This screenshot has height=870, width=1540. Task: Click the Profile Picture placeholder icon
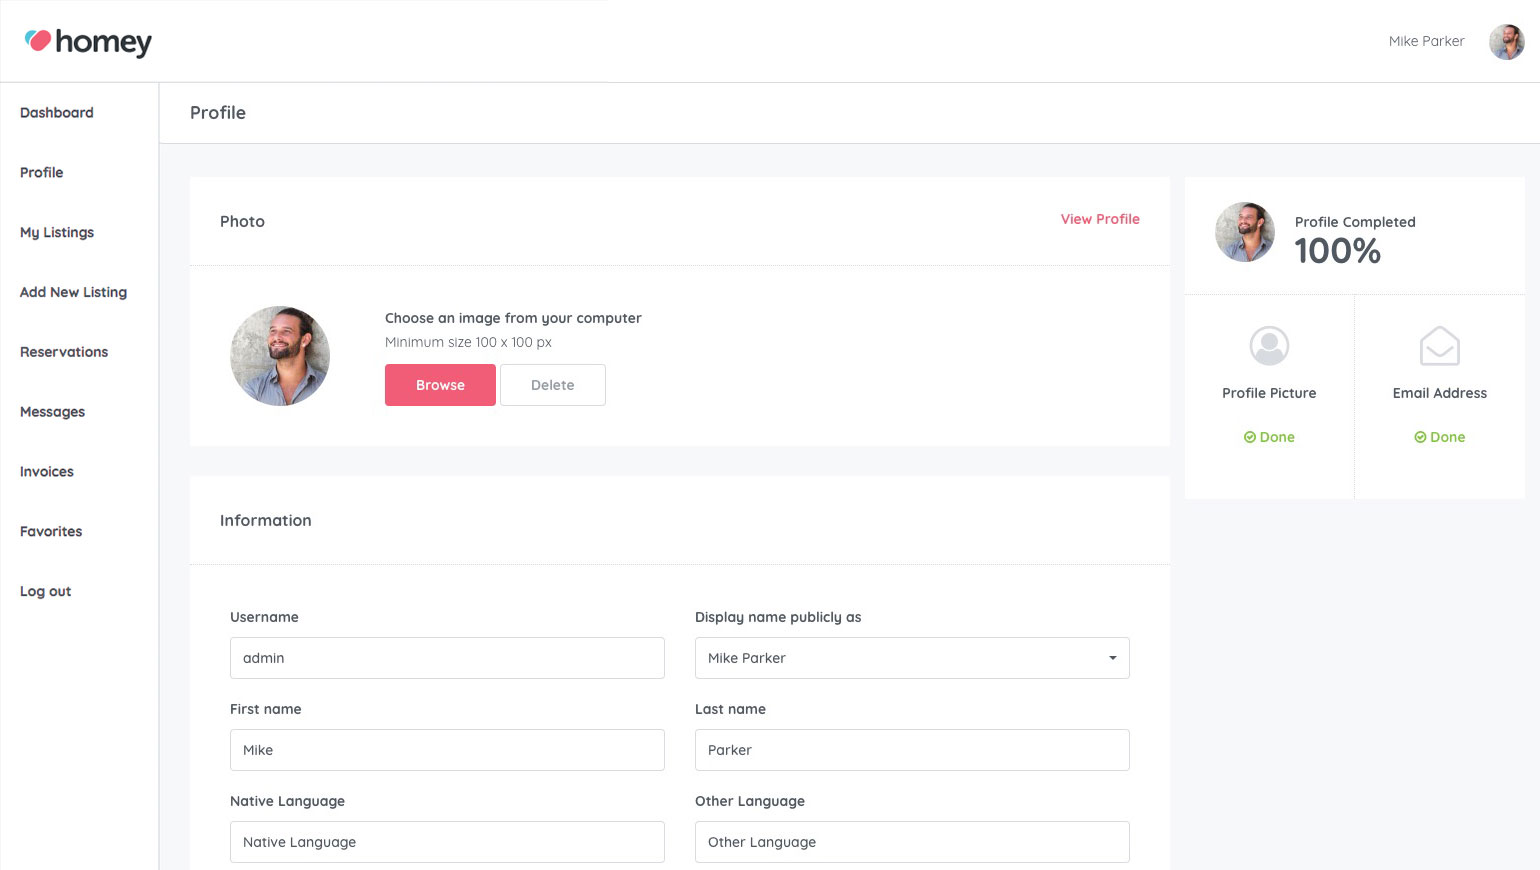[x=1269, y=346]
